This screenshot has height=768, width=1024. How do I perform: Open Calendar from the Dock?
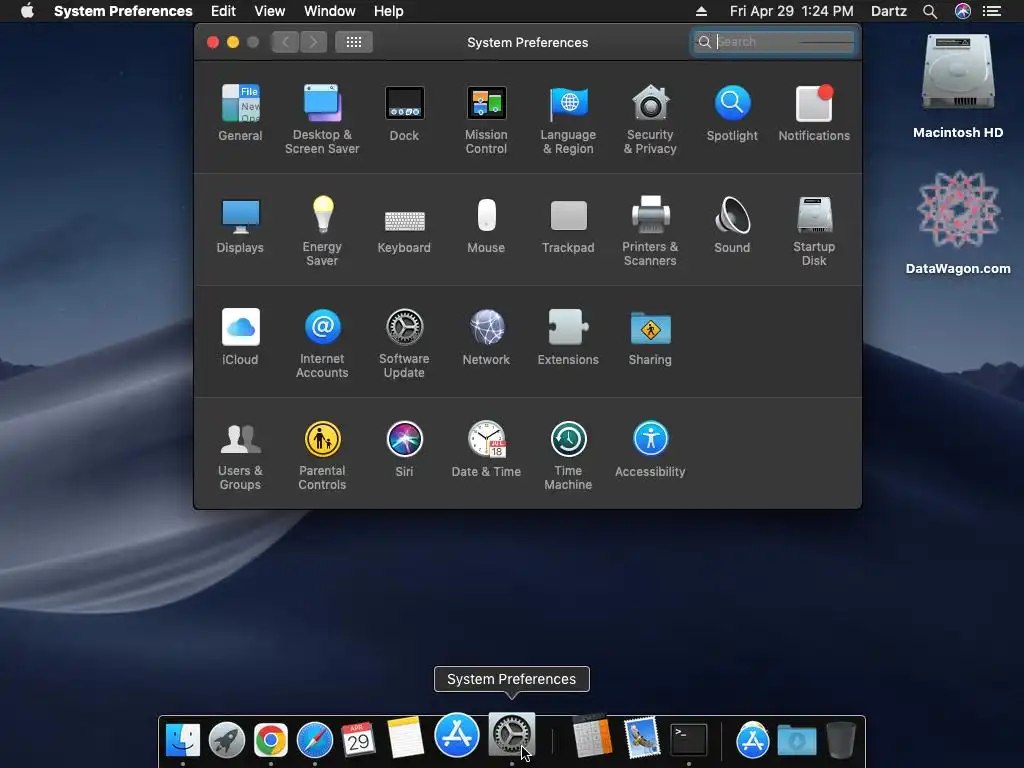coord(359,740)
